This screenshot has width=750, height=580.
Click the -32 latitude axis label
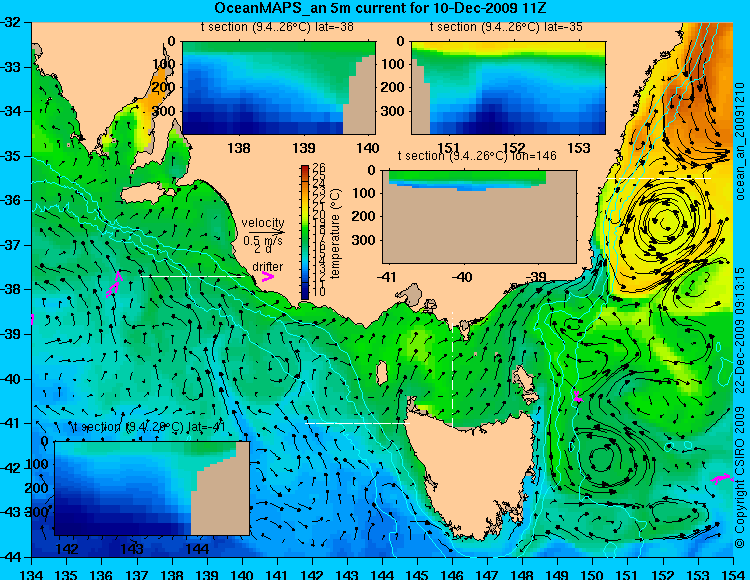[11, 22]
